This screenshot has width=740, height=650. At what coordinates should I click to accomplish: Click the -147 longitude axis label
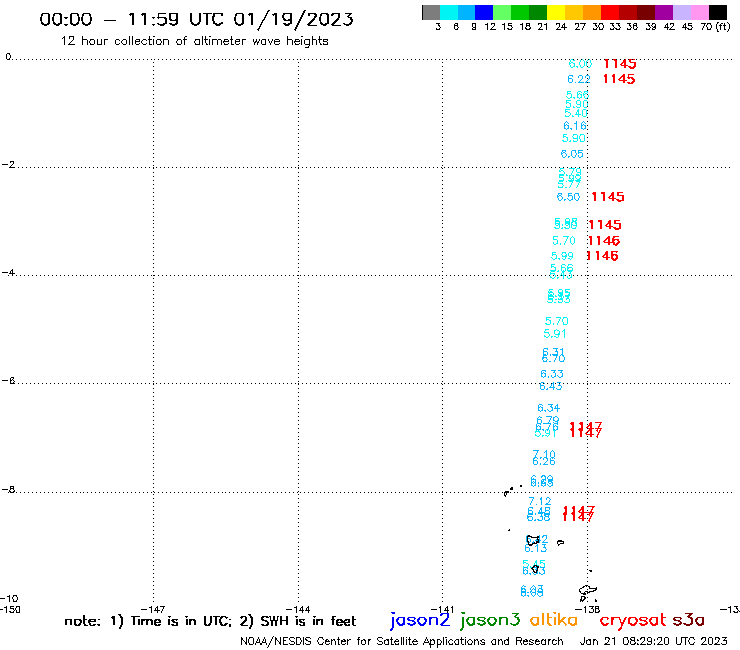pyautogui.click(x=153, y=610)
